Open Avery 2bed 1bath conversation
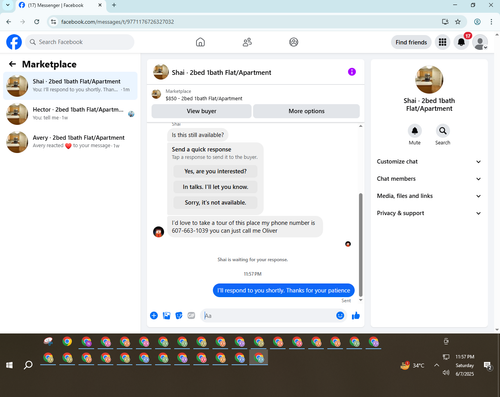The image size is (500, 397). 70,142
